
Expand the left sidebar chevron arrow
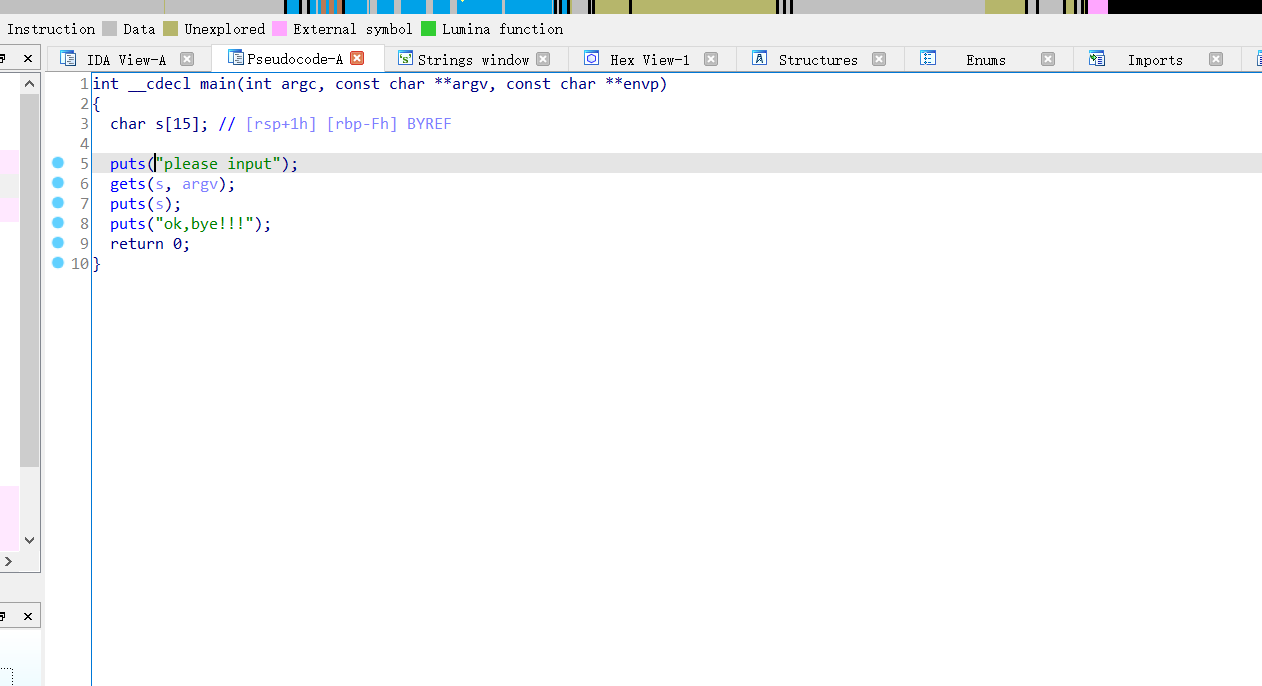[x=8, y=560]
